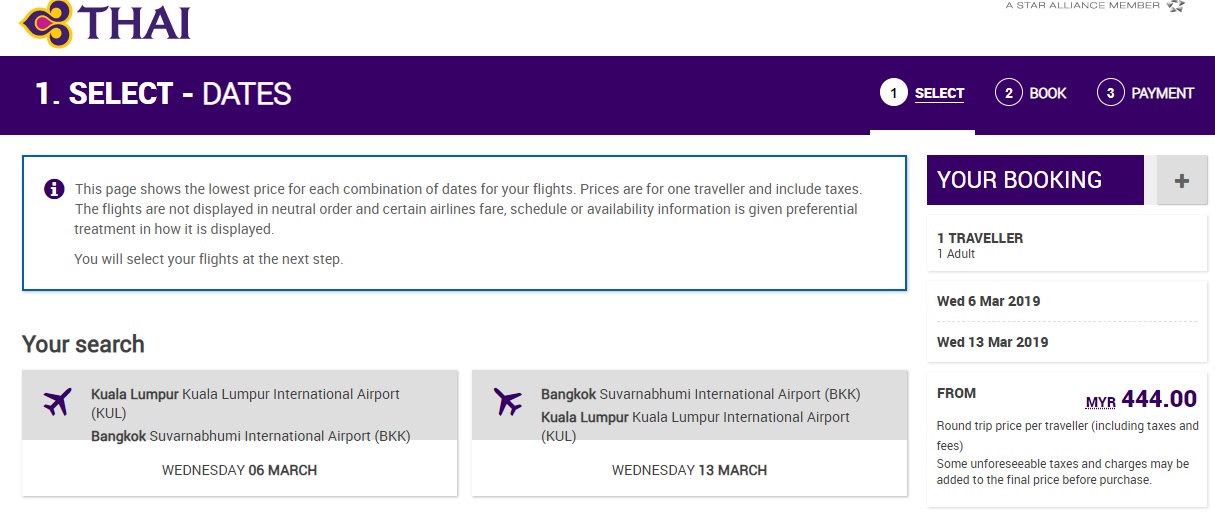Click the Wed 6 Mar 2019 booking date
This screenshot has width=1215, height=513.
[x=988, y=301]
